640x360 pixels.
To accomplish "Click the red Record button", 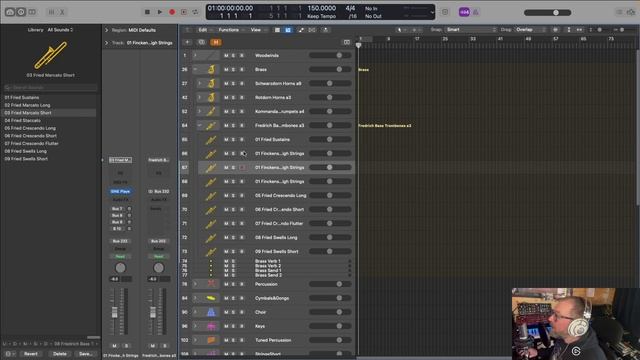I will point(172,12).
